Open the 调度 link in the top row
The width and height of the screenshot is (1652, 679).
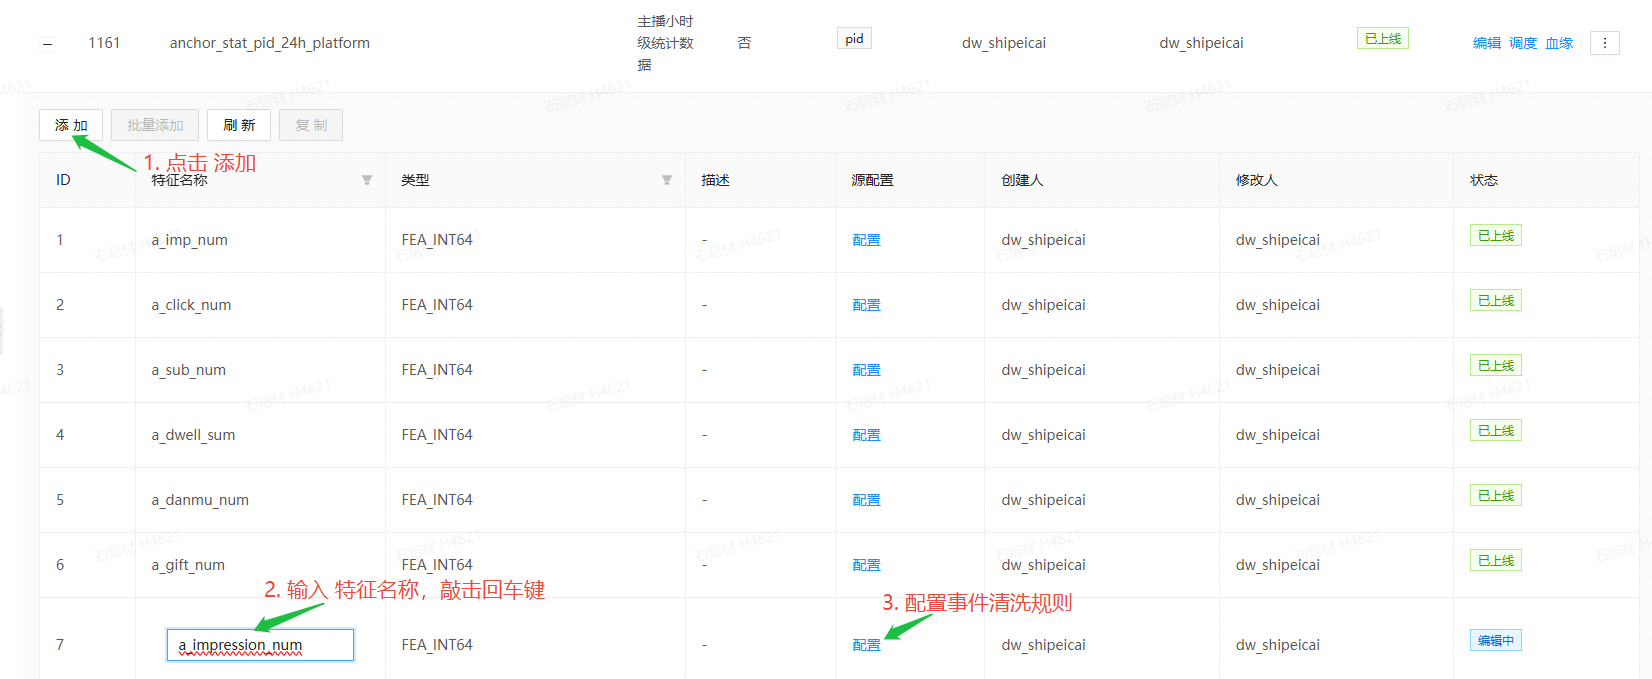(x=1522, y=43)
